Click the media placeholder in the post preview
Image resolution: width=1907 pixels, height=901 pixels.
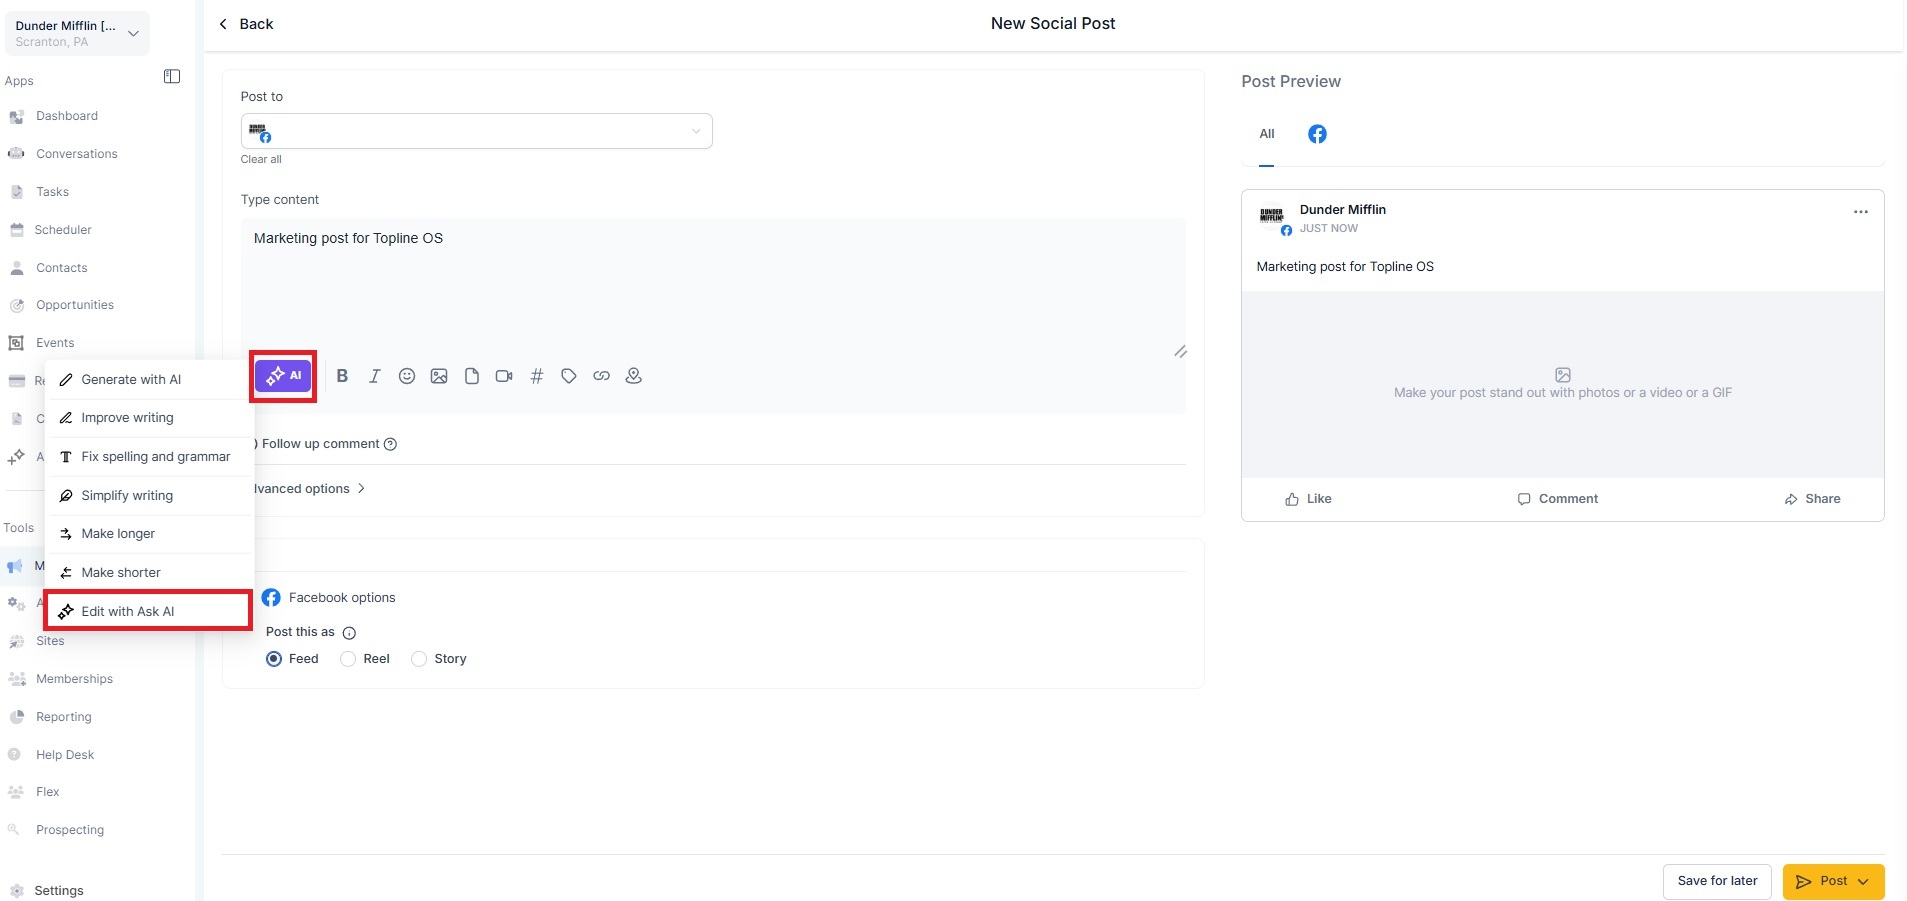click(x=1562, y=384)
